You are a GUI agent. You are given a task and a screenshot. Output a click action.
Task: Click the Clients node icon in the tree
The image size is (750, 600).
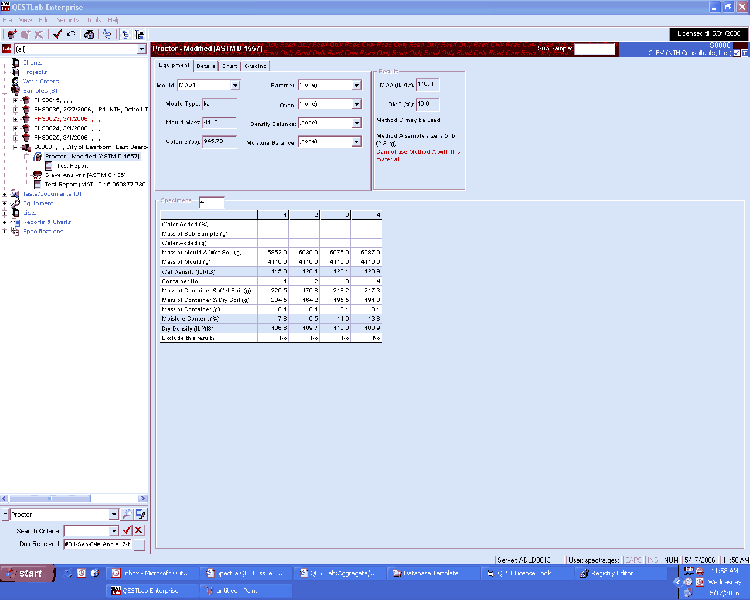[x=16, y=63]
